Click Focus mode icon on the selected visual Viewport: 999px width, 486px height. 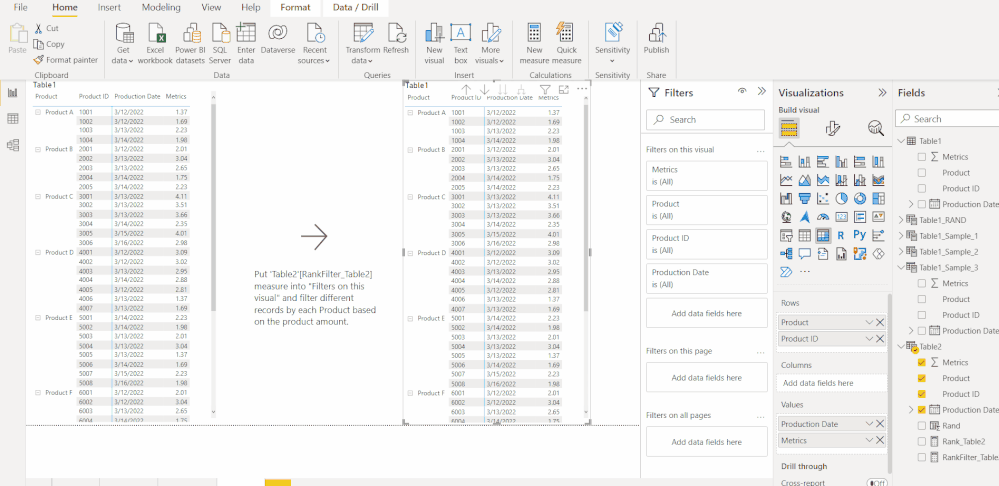563,90
